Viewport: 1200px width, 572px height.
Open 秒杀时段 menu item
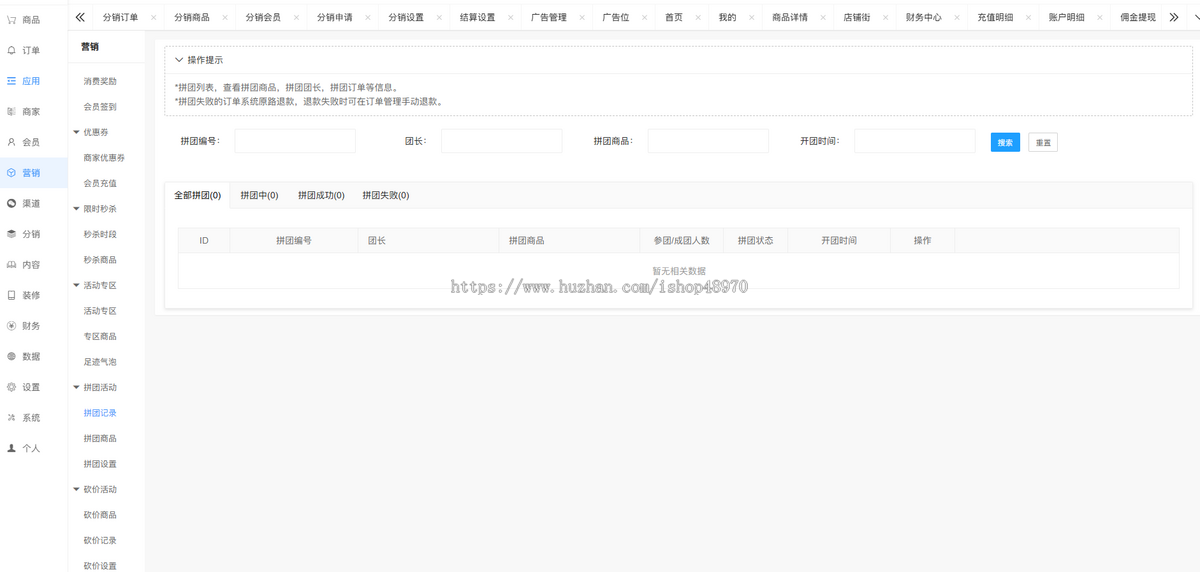tap(100, 234)
